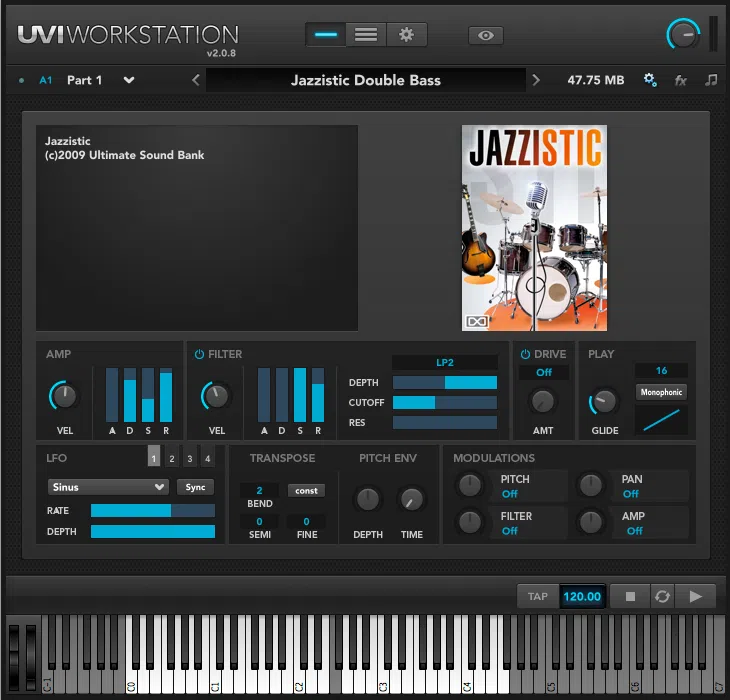
Task: Adjust the GLIDE knob
Action: [x=604, y=402]
